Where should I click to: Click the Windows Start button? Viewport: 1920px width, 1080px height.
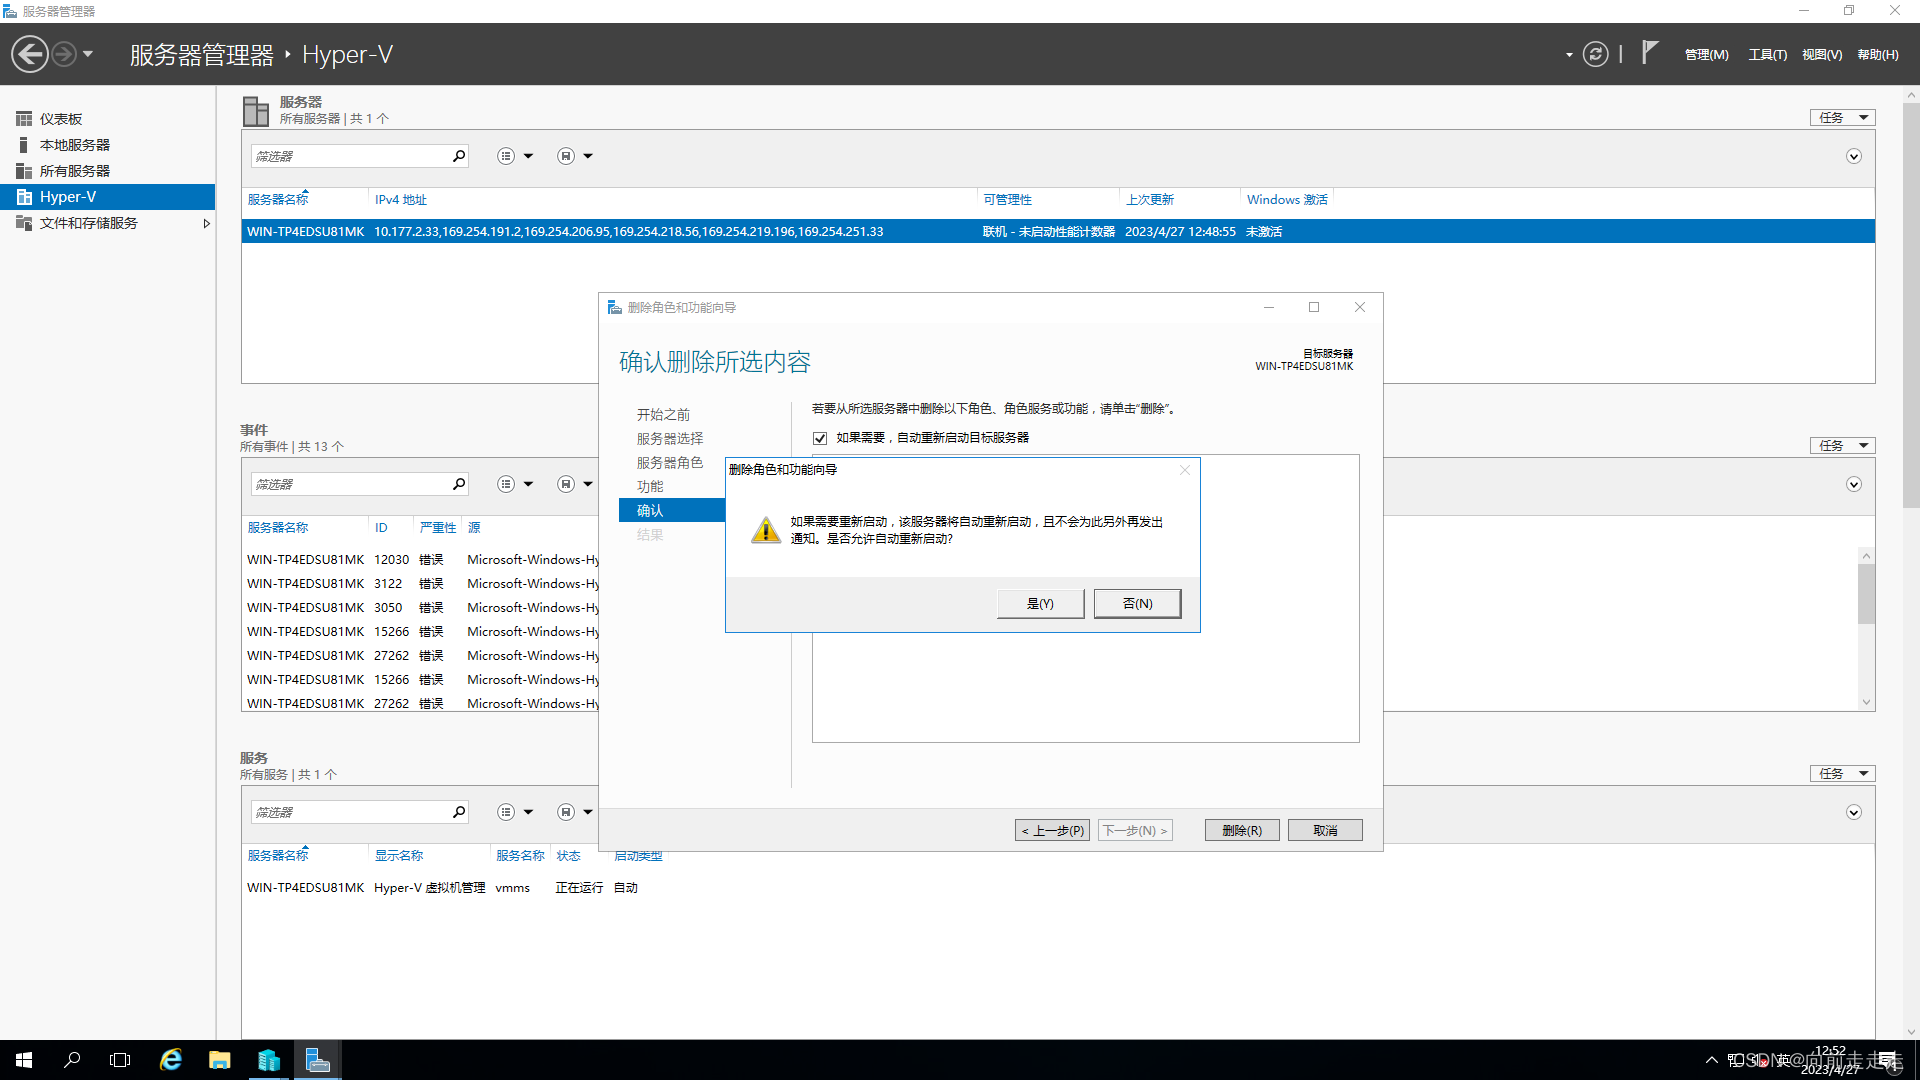point(24,1060)
